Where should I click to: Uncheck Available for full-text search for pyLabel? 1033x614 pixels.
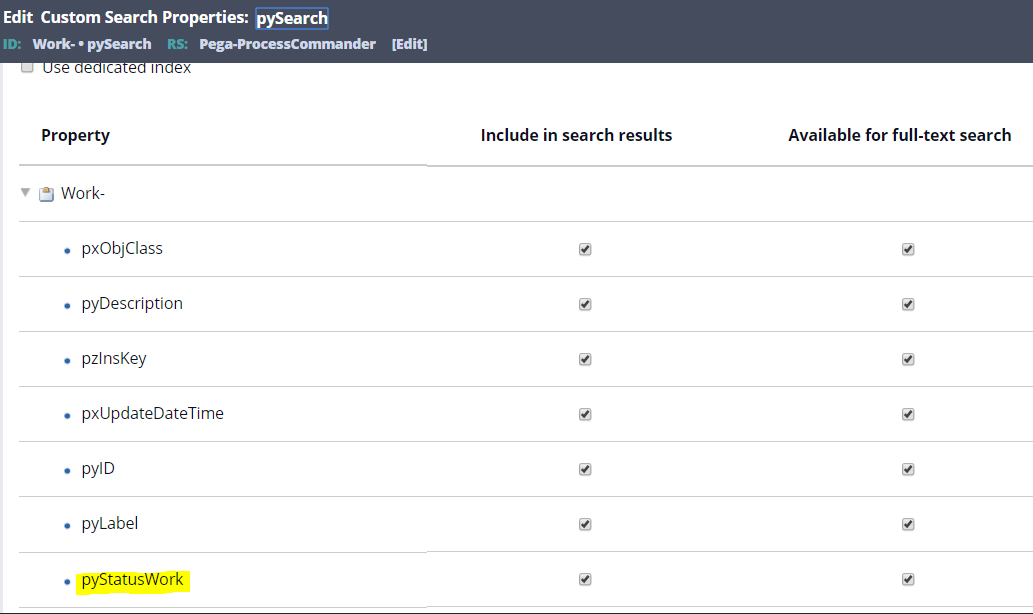908,523
